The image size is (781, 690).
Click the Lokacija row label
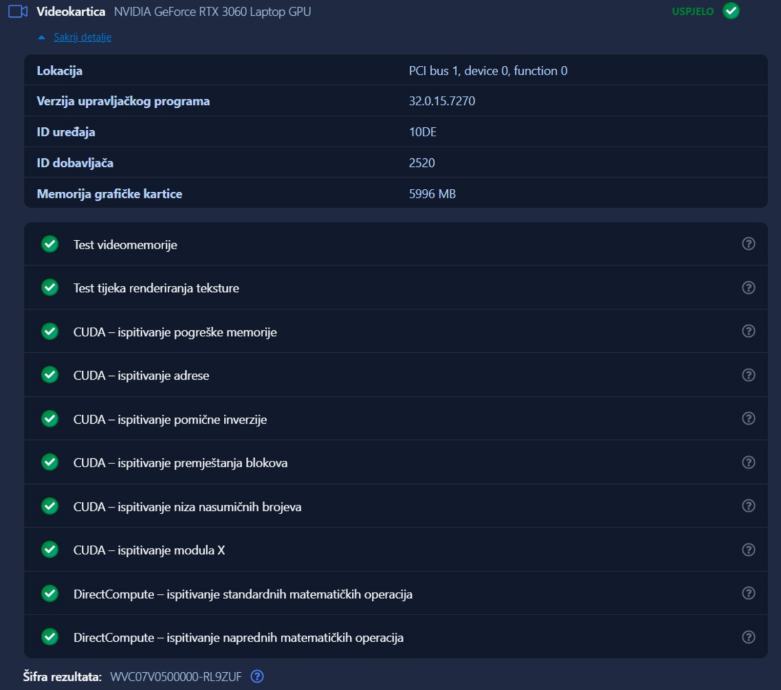pyautogui.click(x=59, y=71)
